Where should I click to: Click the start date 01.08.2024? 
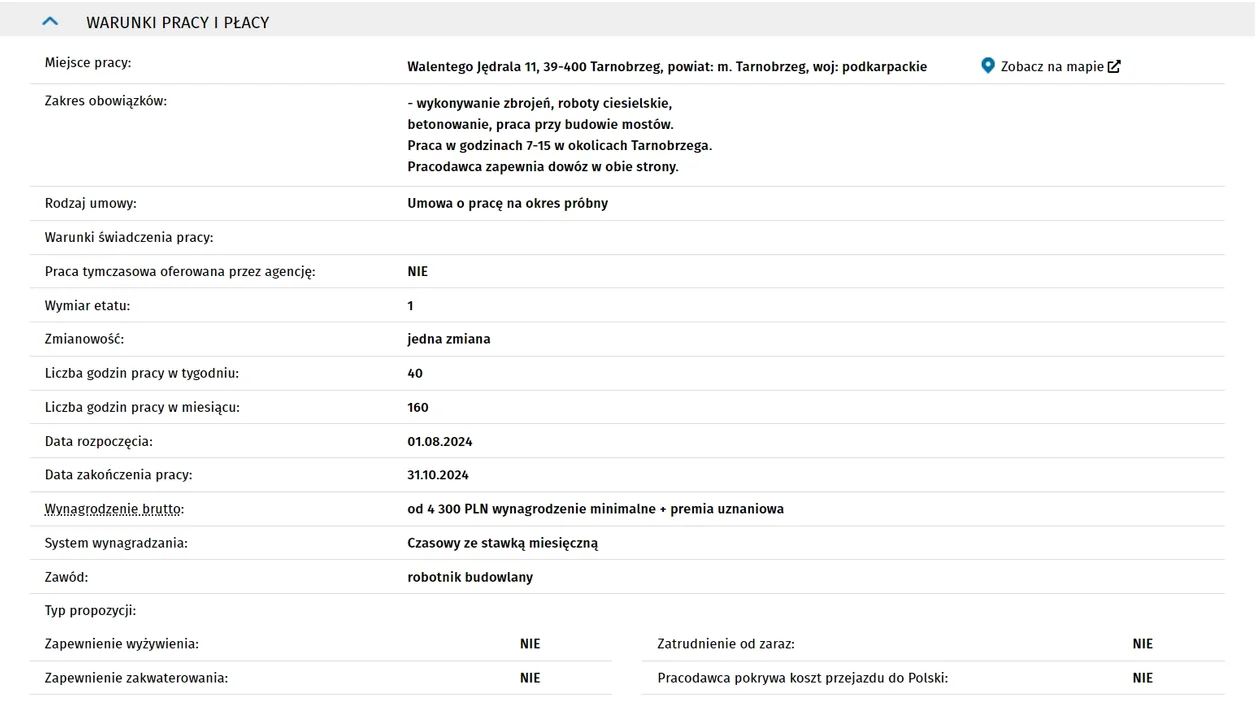[440, 441]
